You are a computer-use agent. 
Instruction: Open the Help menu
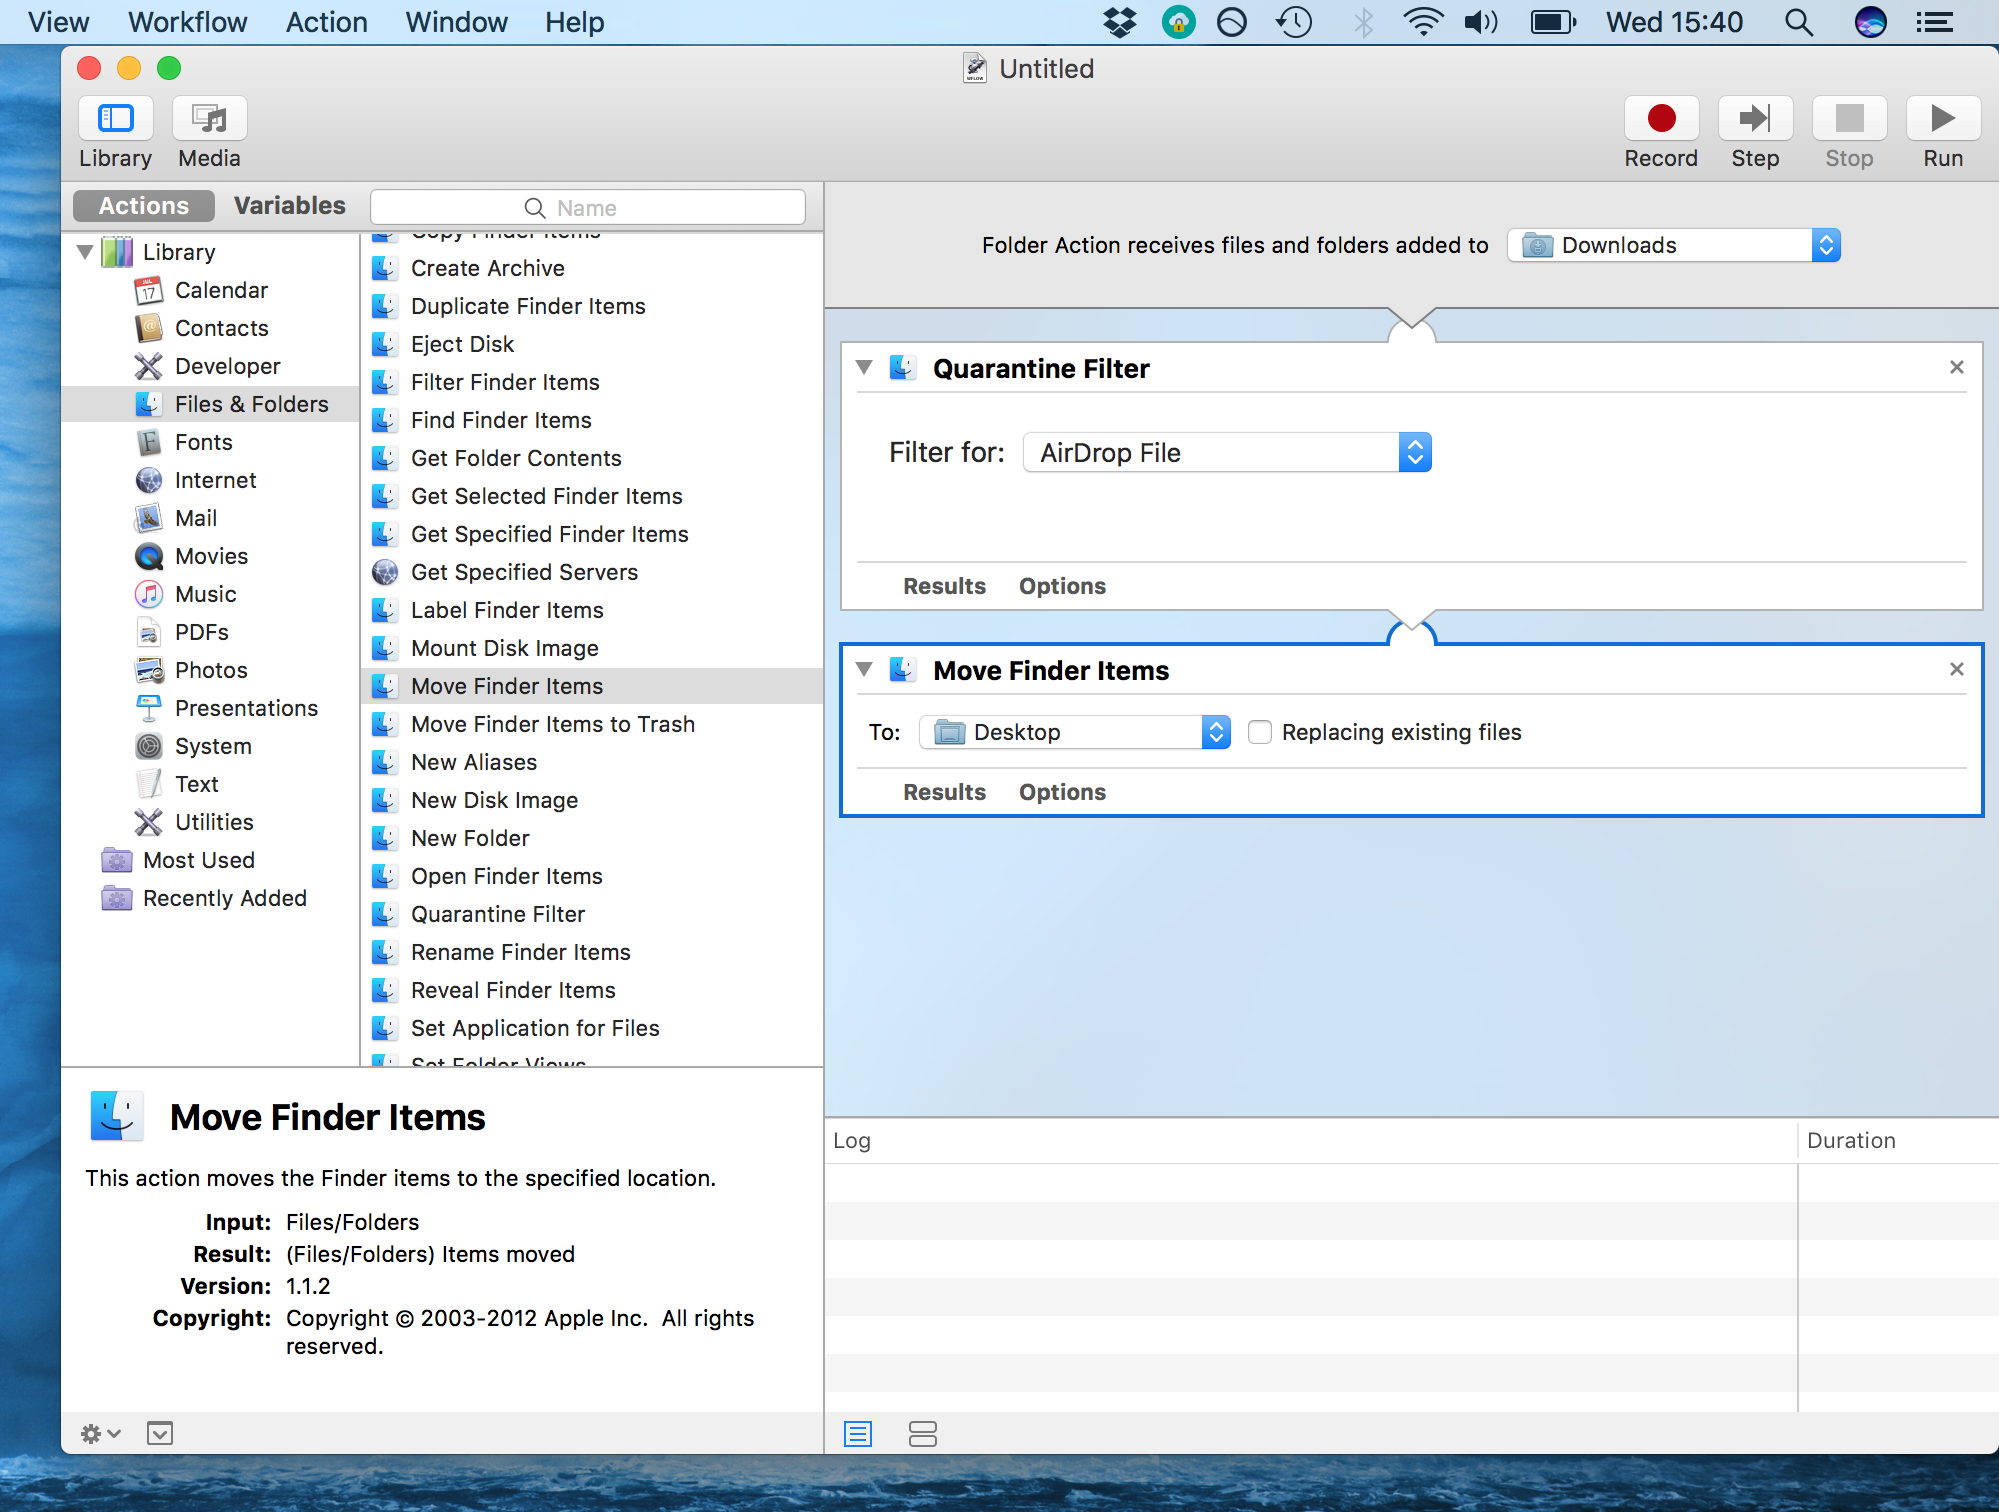click(x=574, y=22)
